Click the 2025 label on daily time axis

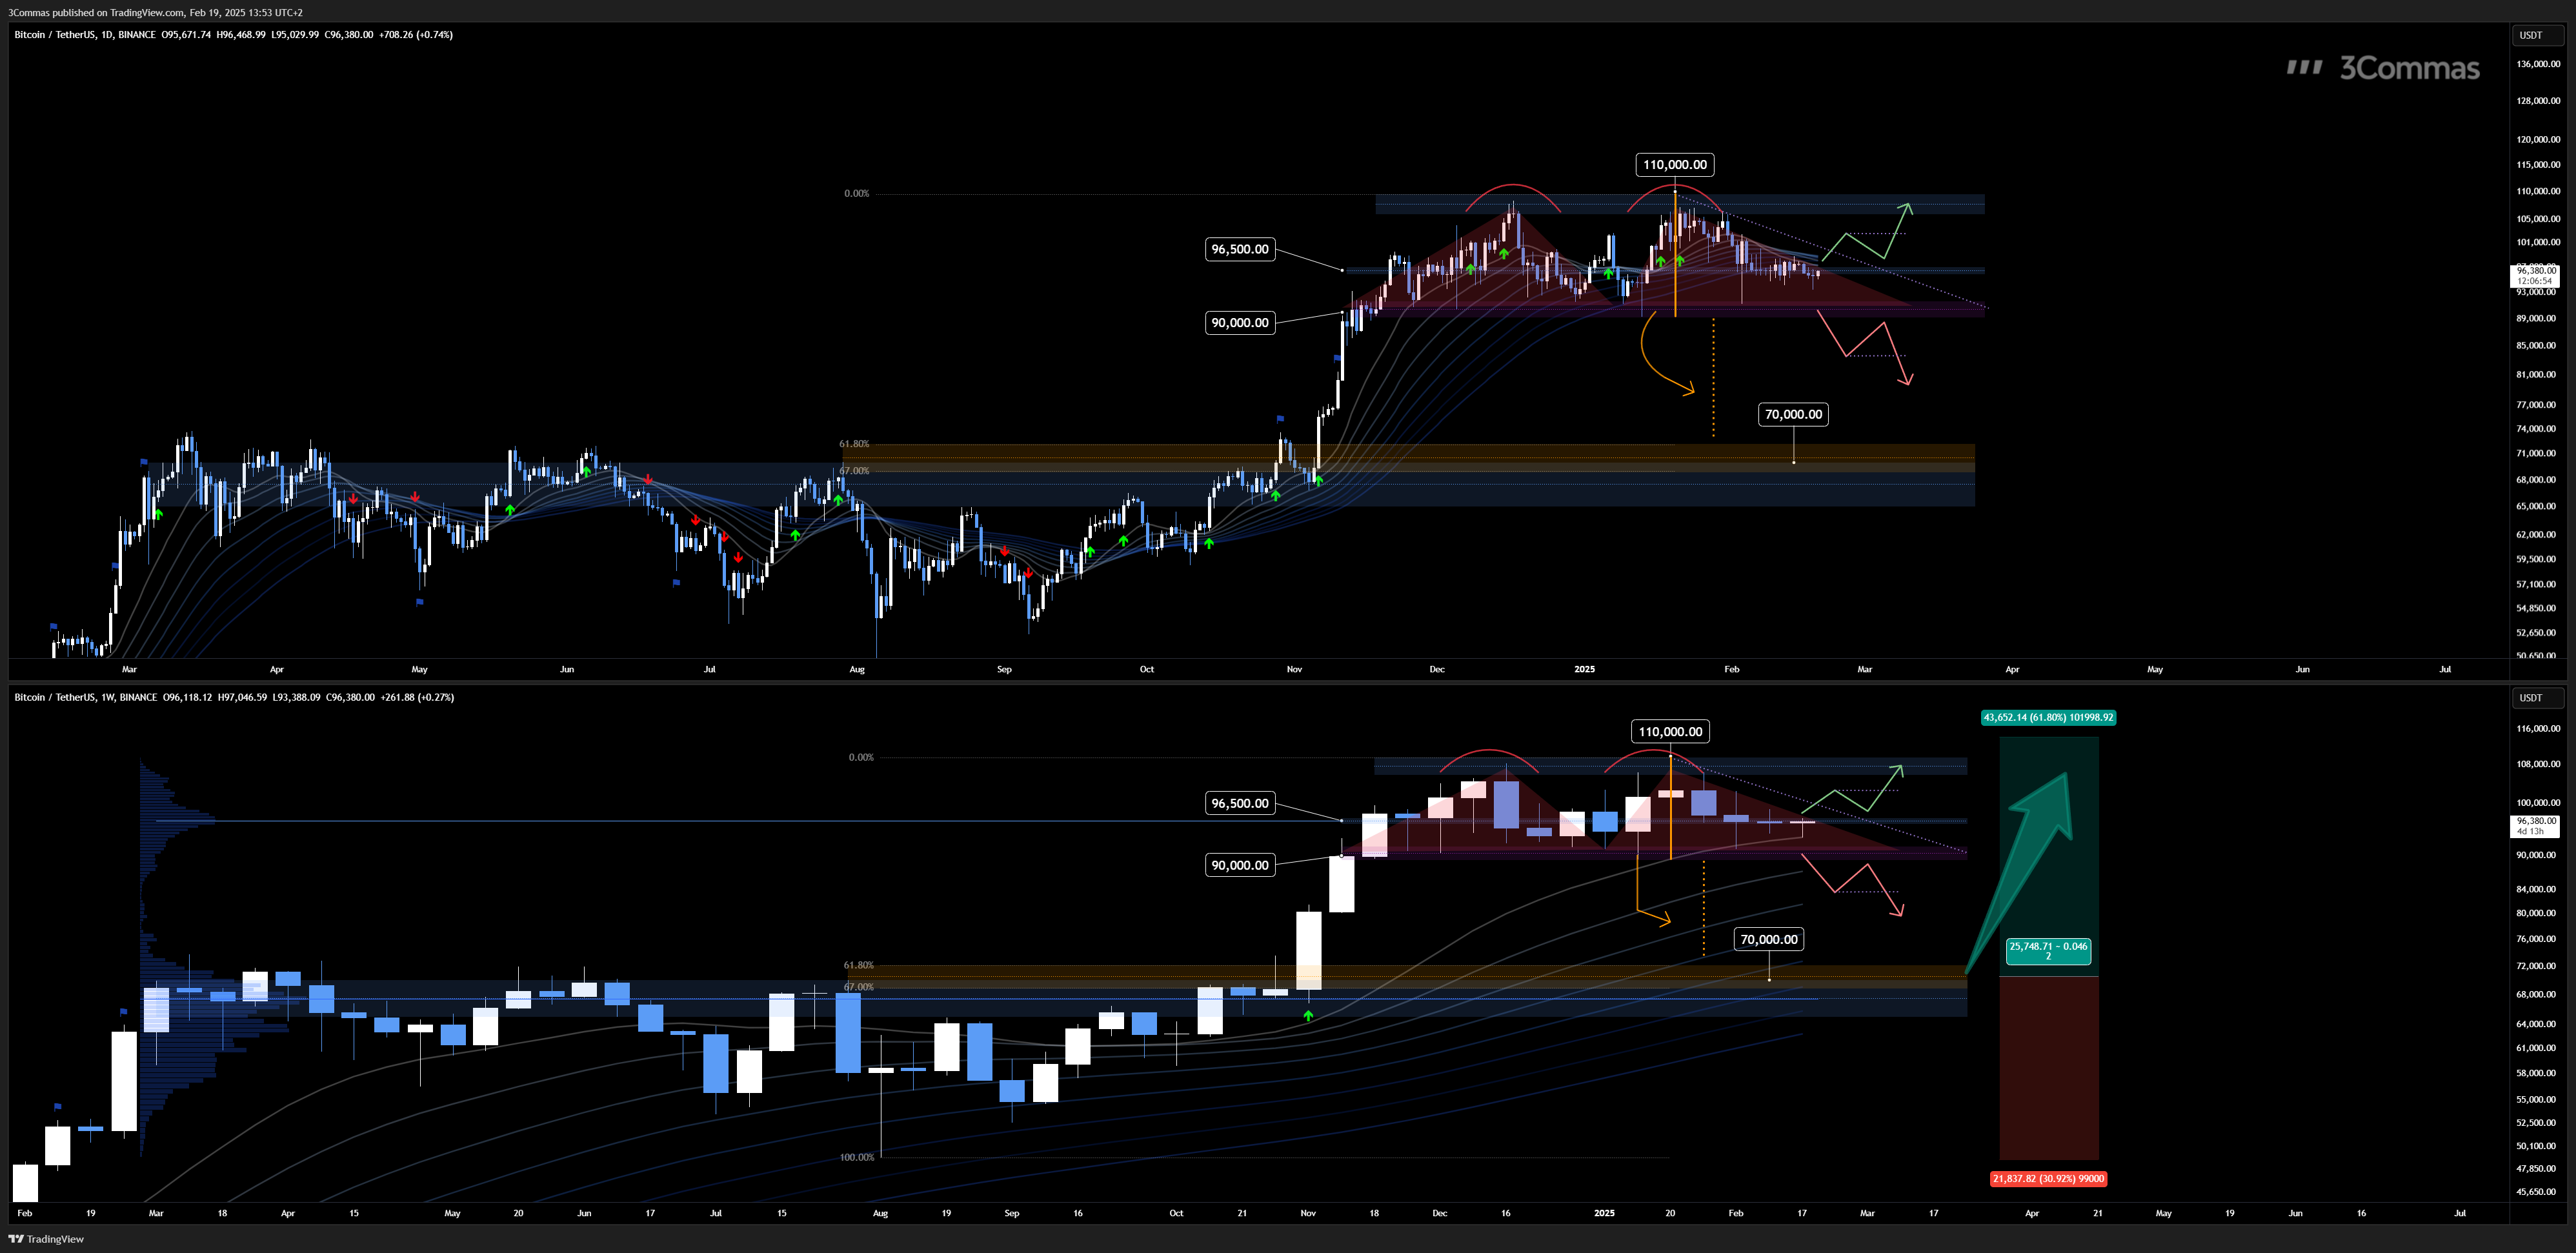click(x=1584, y=670)
